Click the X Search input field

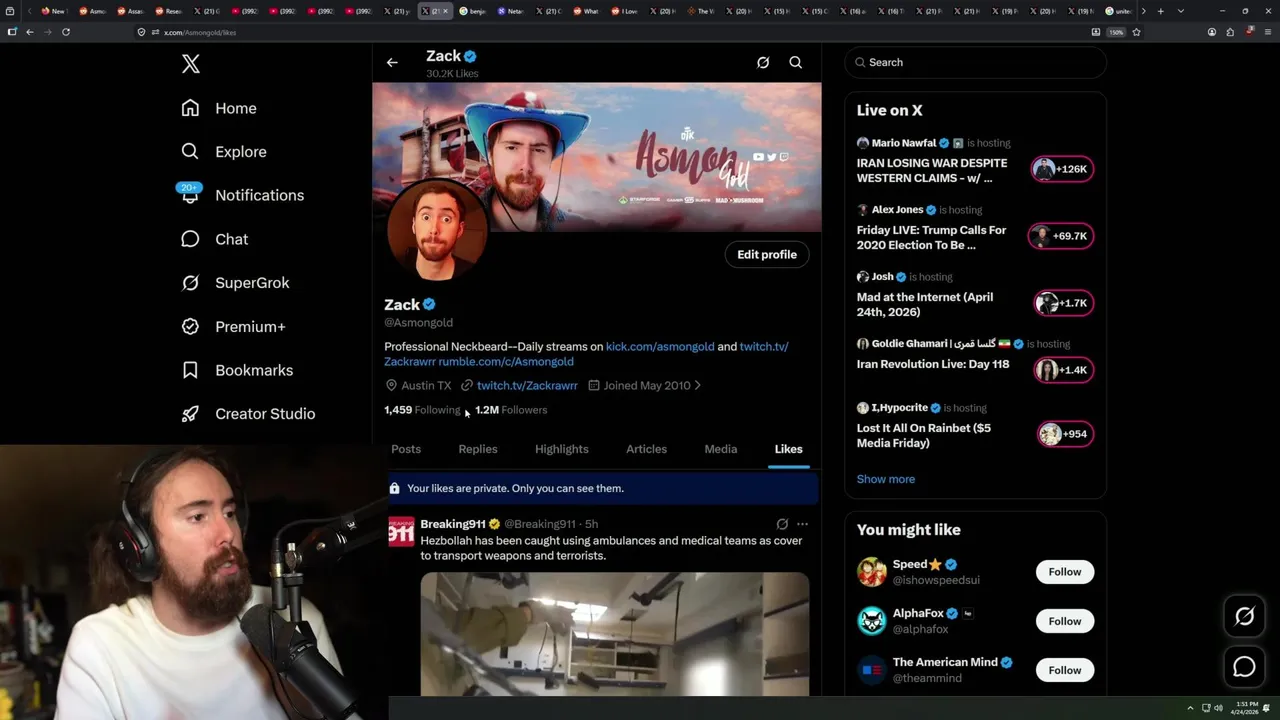pos(975,62)
